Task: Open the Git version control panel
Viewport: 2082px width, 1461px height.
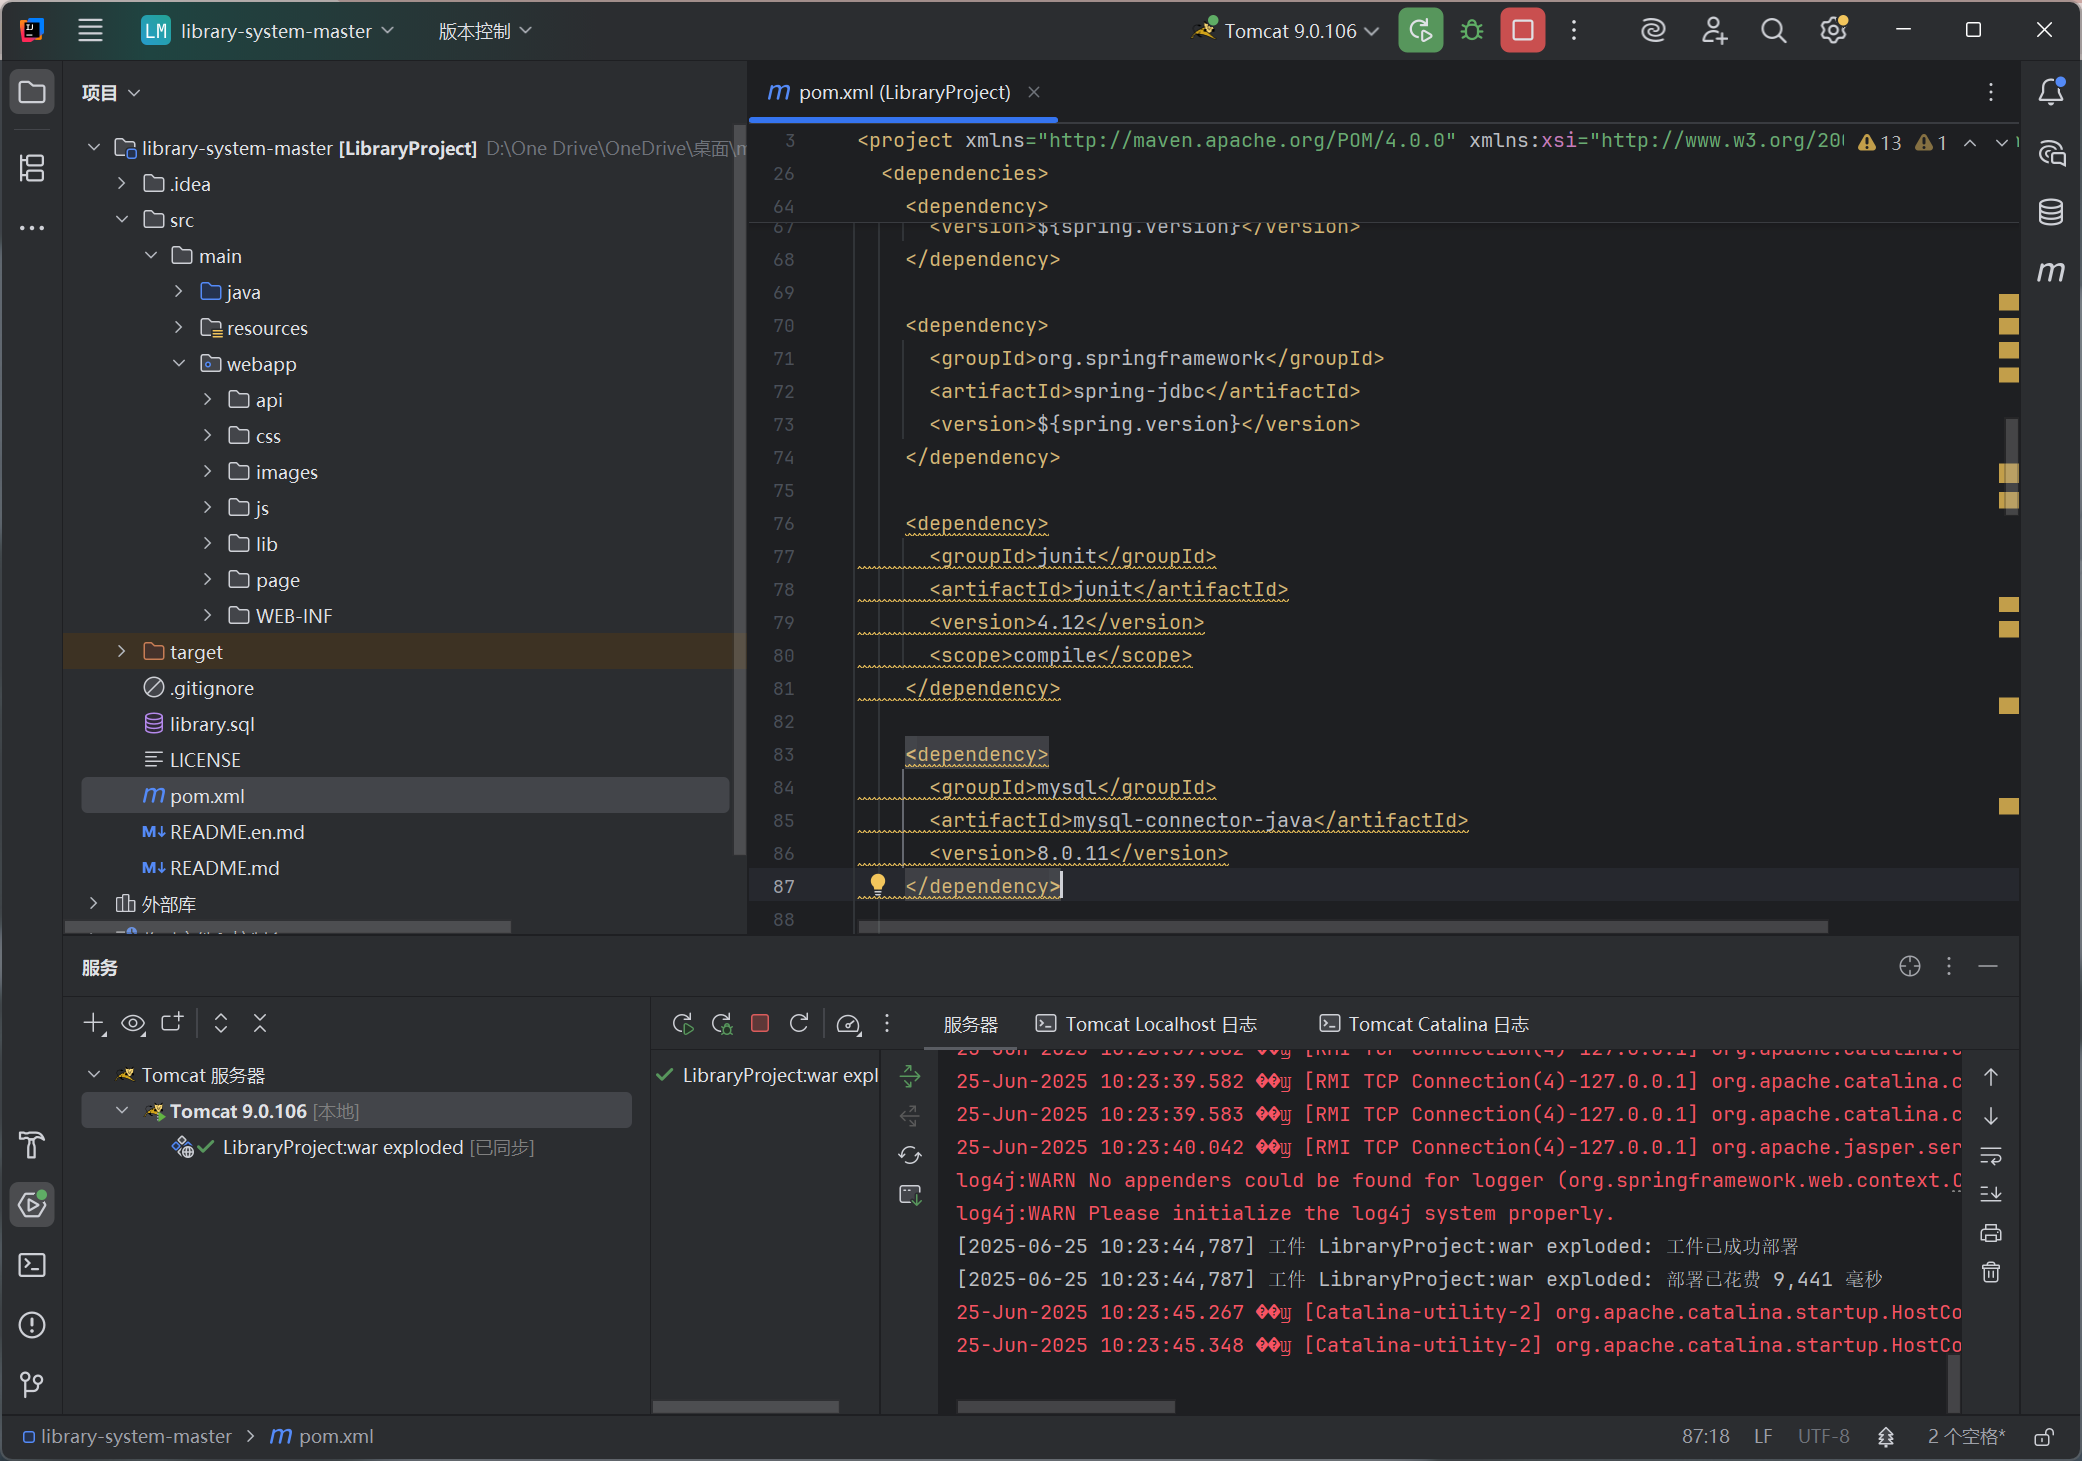Action: [x=32, y=1384]
